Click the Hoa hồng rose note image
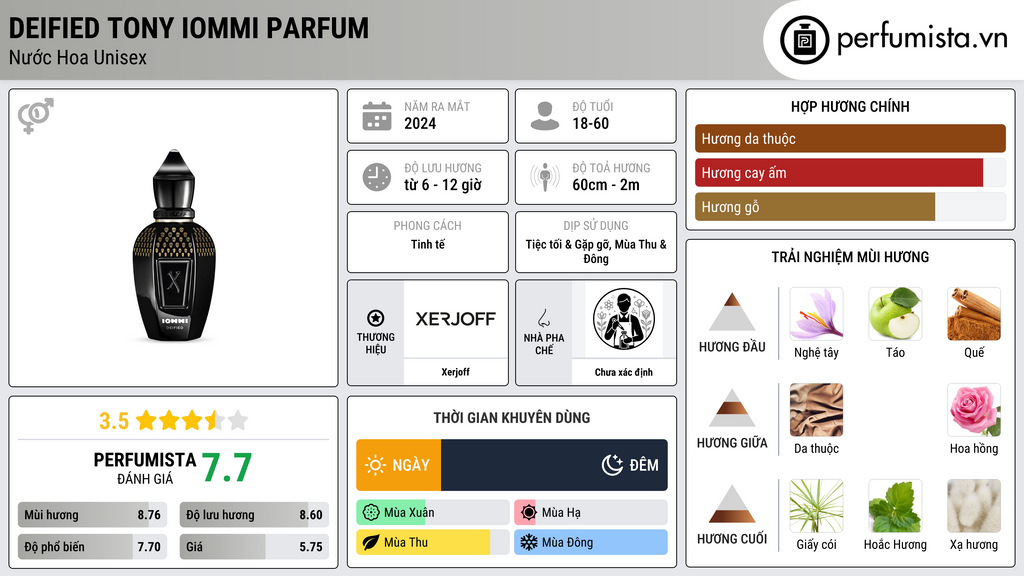 click(x=974, y=410)
